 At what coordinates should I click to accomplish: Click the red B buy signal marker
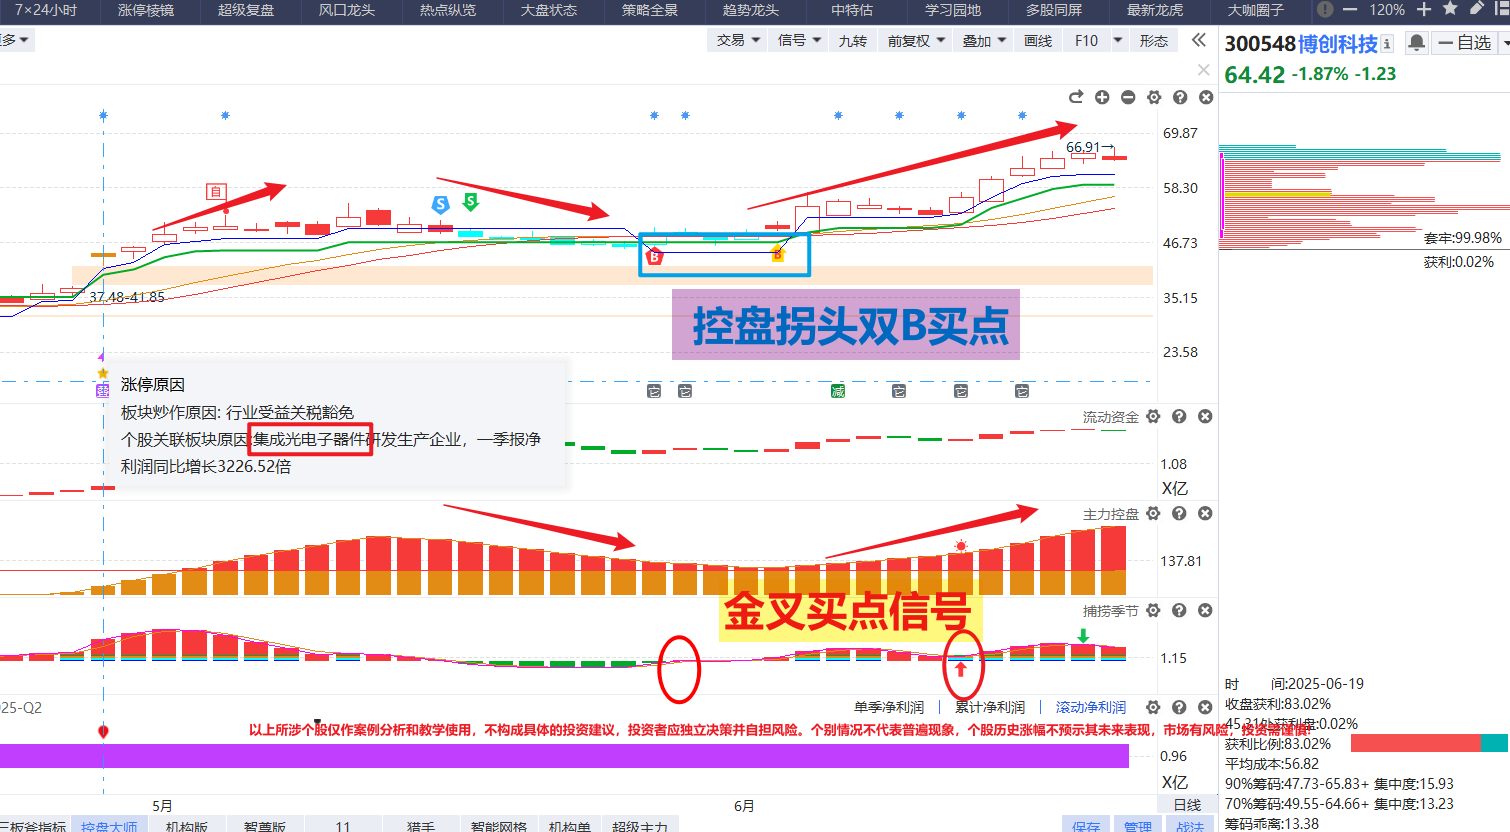coord(654,257)
